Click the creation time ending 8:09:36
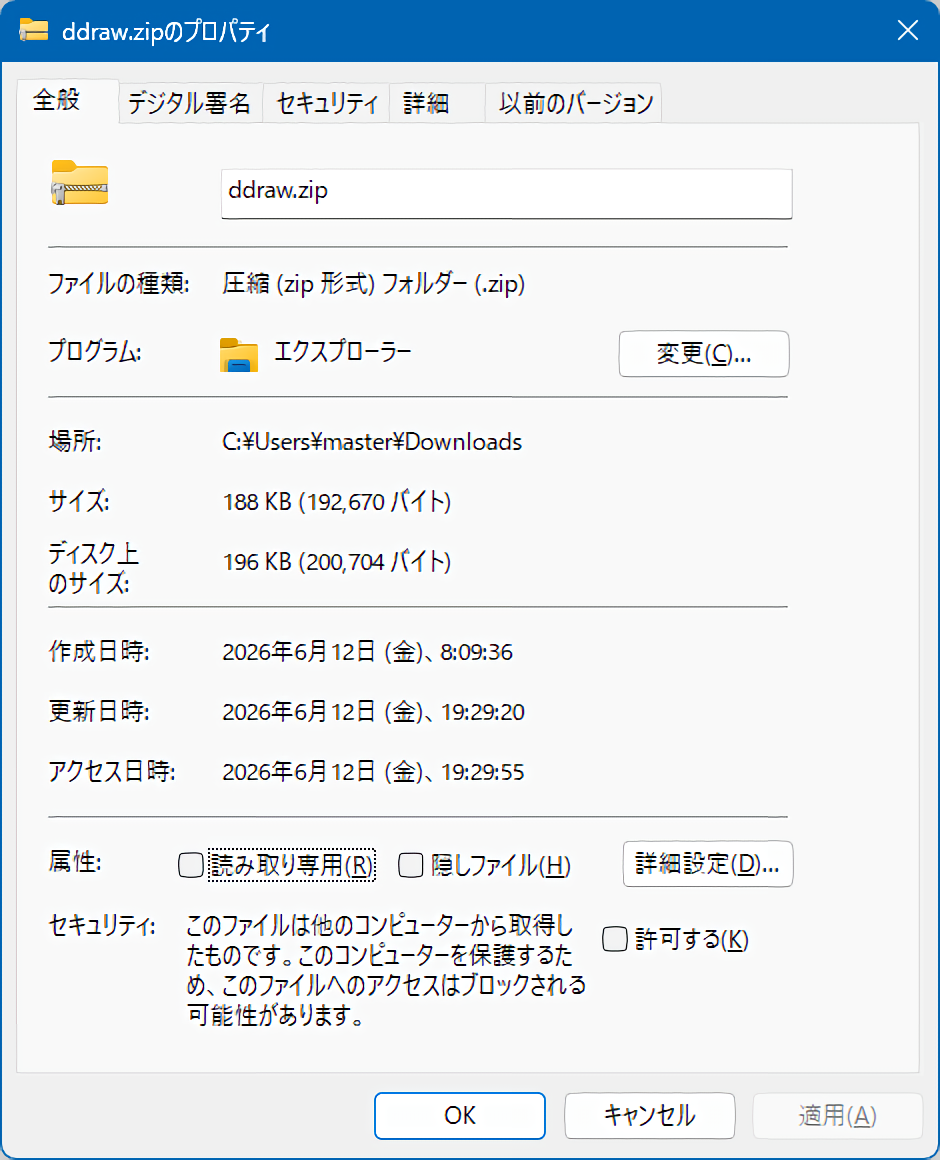 point(368,652)
